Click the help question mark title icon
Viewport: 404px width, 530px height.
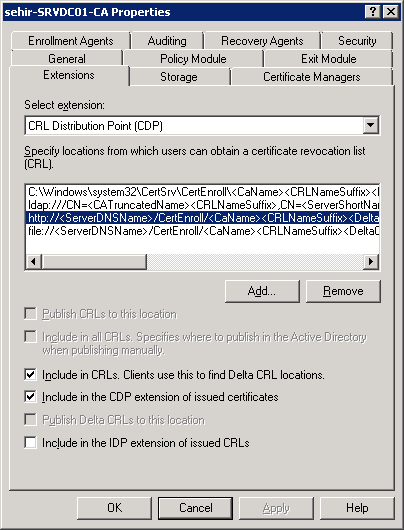tap(372, 12)
